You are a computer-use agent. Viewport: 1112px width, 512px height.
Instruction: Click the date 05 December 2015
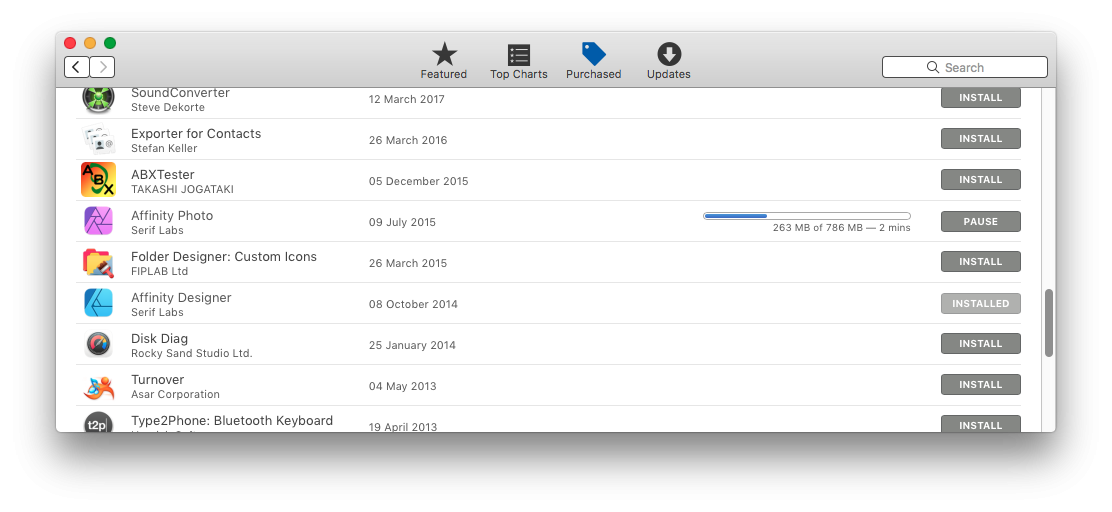pos(418,181)
